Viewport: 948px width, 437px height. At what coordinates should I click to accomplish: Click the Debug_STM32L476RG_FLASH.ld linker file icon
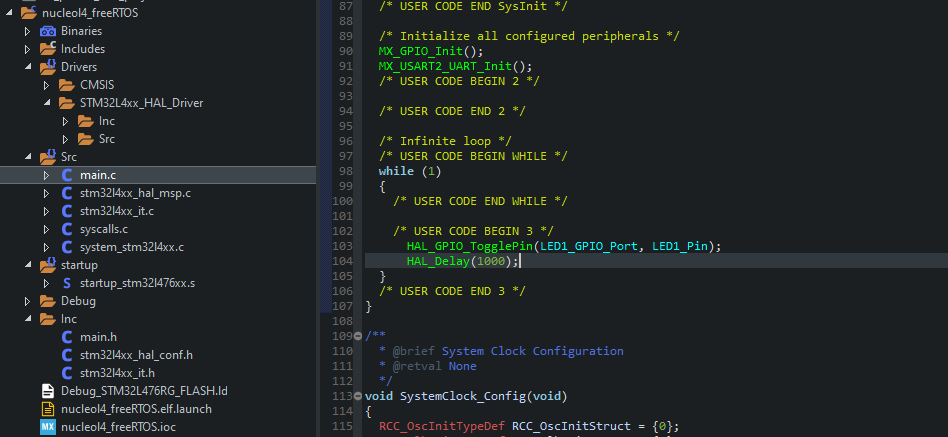point(47,391)
